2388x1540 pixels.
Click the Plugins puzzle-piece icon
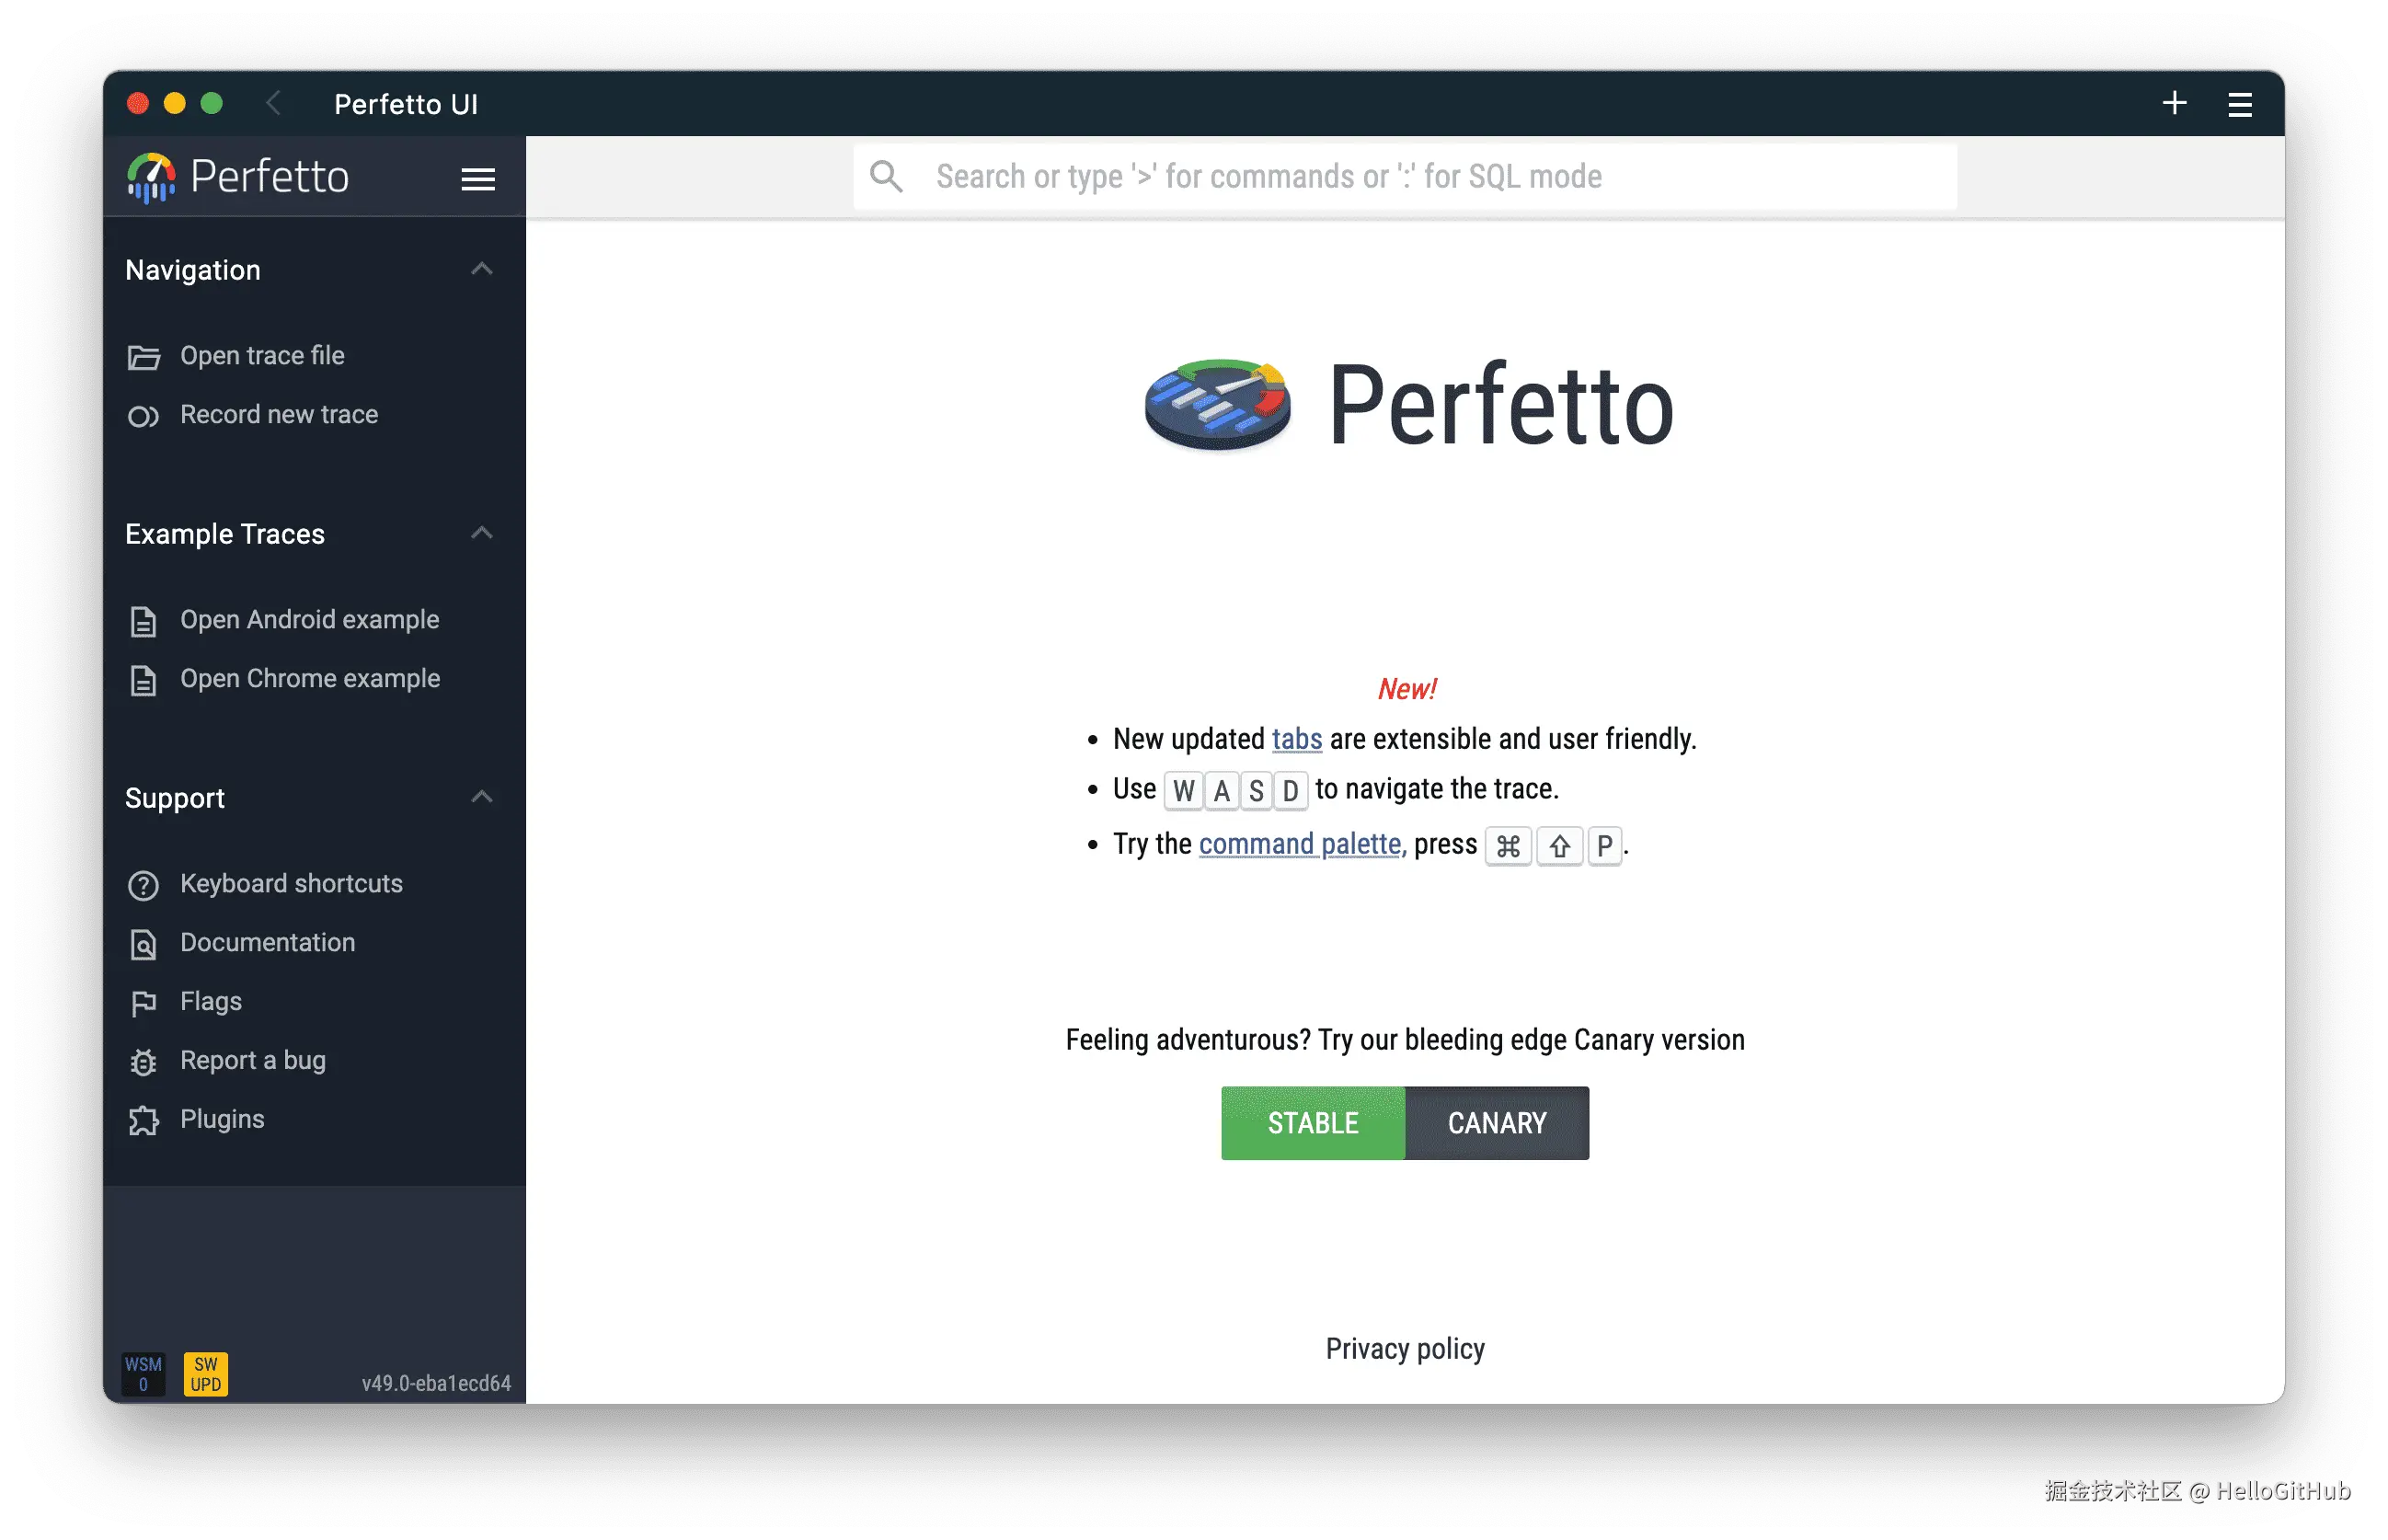143,1120
